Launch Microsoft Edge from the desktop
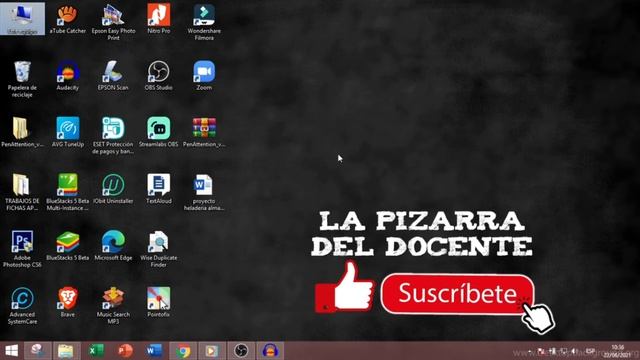Screen dimensions: 640x360 pos(113,246)
